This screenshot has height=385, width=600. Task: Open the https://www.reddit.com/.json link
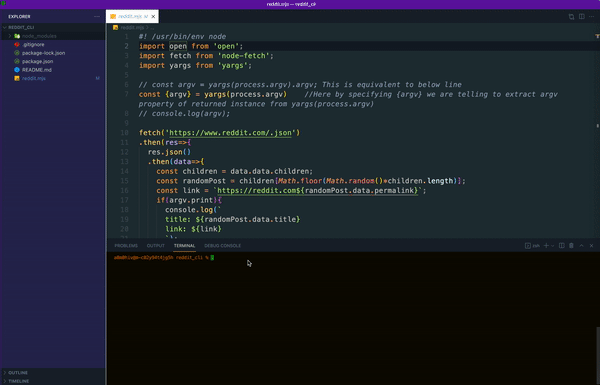tap(230, 133)
